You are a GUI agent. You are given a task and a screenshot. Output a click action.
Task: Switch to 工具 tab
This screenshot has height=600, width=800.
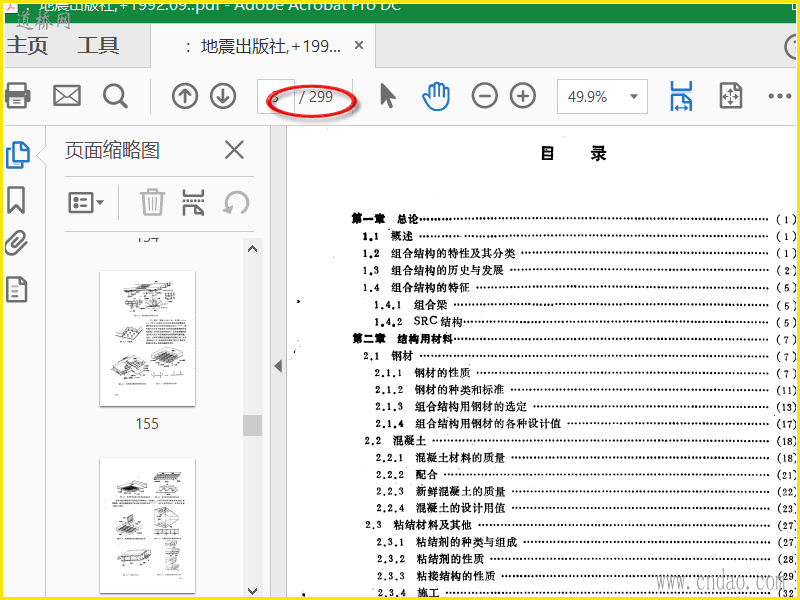[98, 45]
